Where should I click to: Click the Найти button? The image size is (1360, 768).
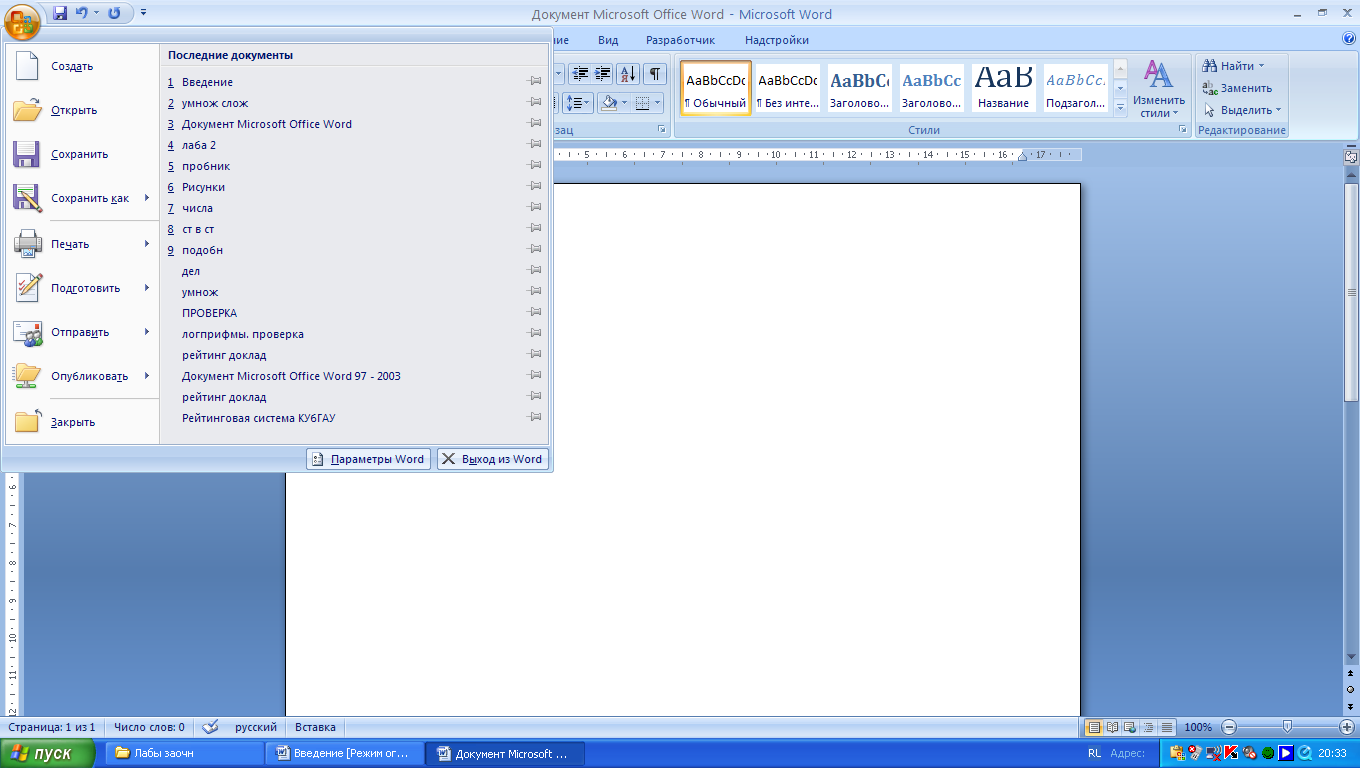coord(1235,66)
